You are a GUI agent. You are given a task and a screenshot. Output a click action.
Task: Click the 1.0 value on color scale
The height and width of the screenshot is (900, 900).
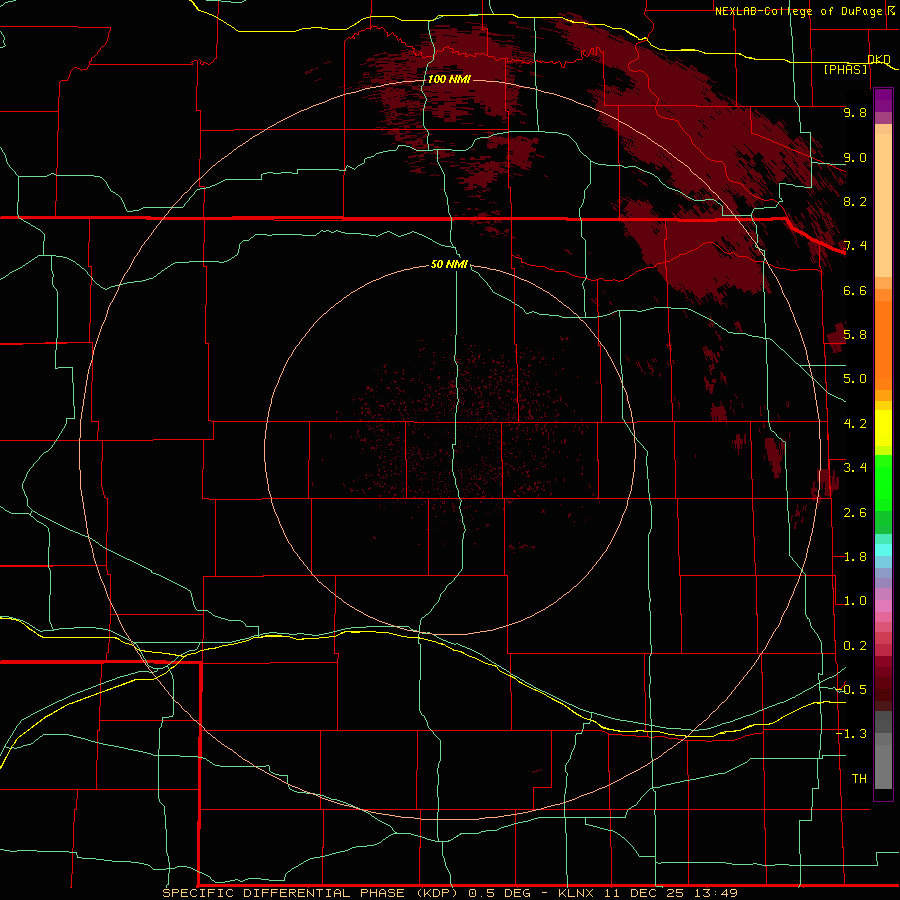855,601
